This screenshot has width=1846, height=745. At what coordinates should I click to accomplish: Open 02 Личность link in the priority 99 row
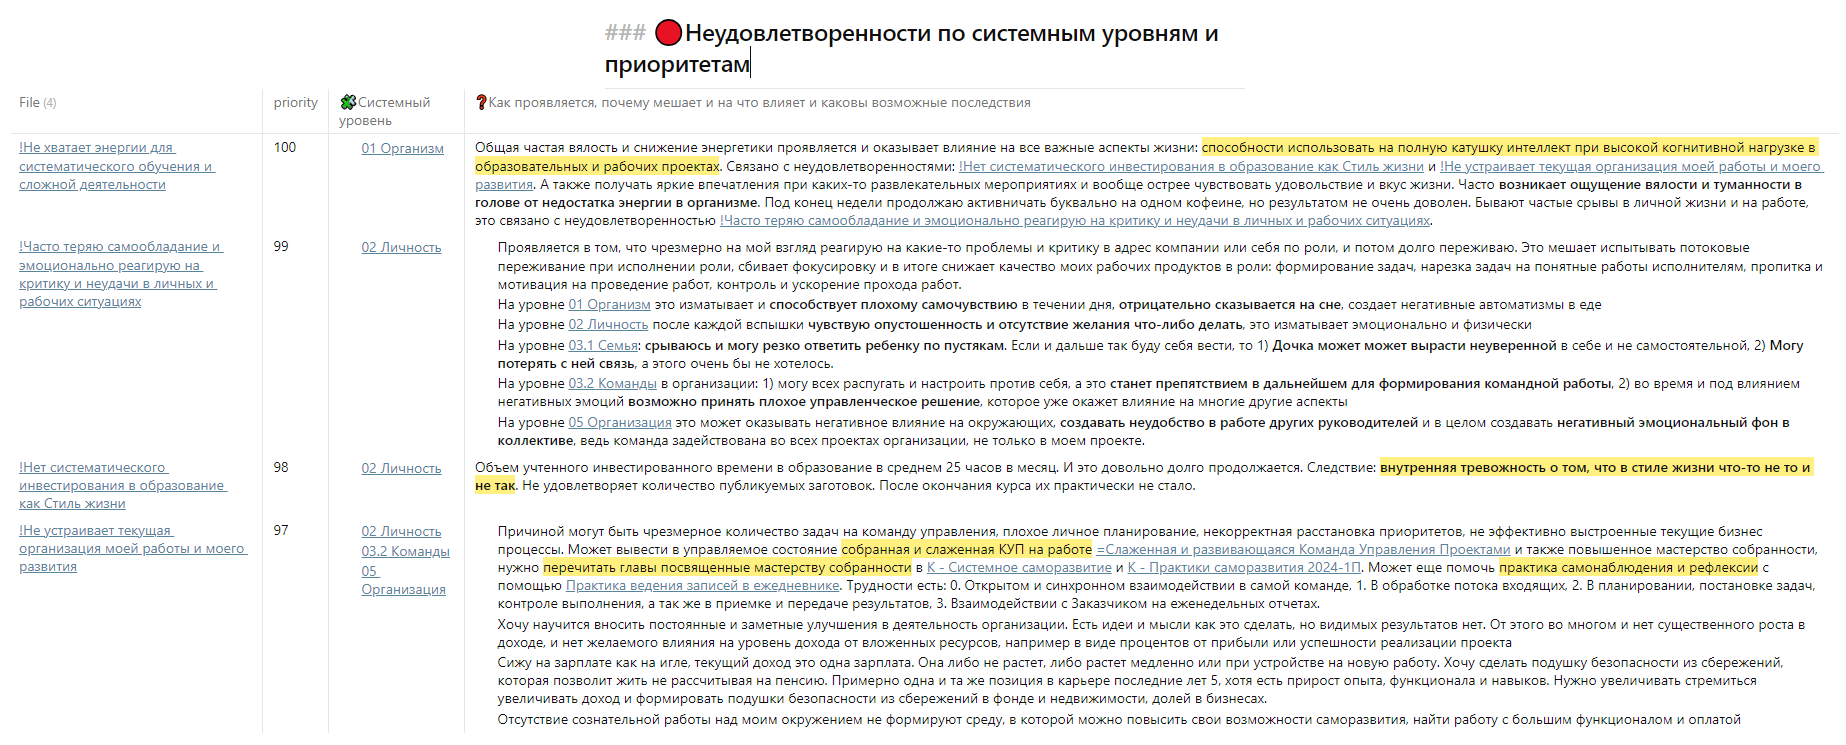(x=401, y=247)
